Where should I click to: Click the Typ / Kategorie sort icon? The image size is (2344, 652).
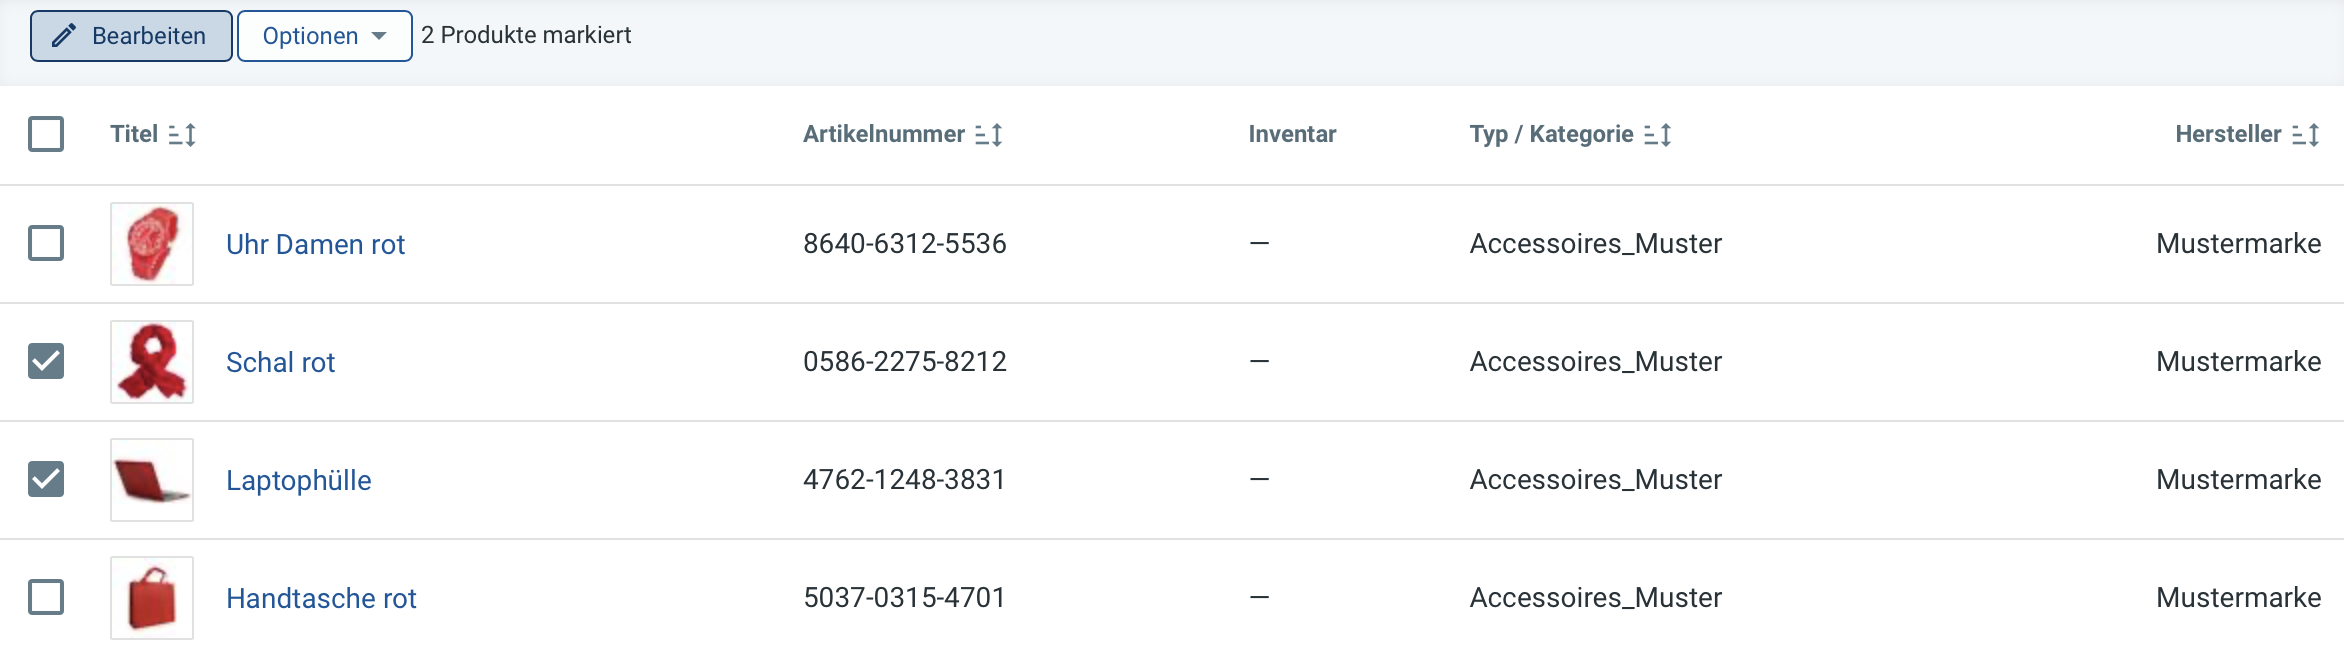[x=1658, y=134]
